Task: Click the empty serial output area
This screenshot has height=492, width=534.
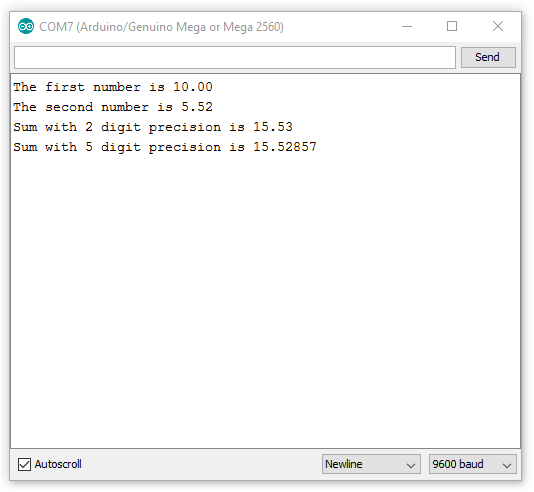Action: 266,300
